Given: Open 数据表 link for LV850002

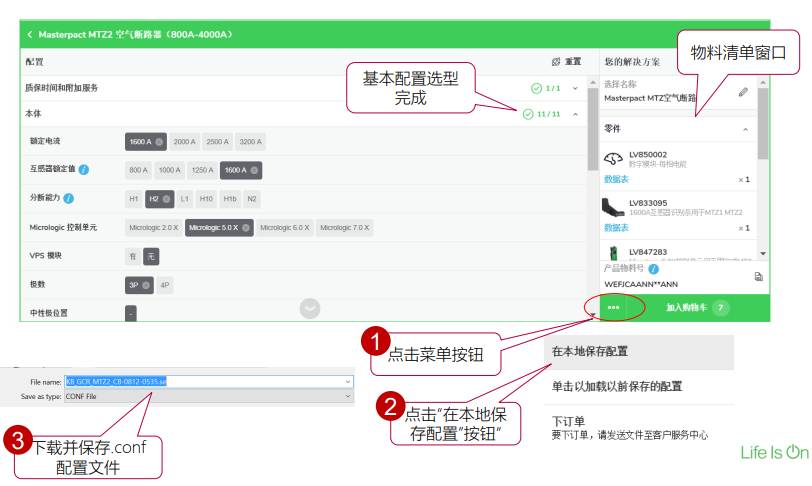Looking at the screenshot, I should [x=616, y=179].
